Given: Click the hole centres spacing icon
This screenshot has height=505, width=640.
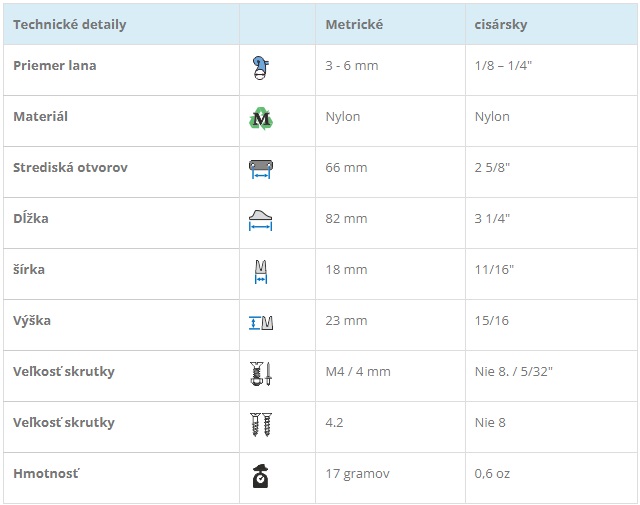Looking at the screenshot, I should (261, 169).
